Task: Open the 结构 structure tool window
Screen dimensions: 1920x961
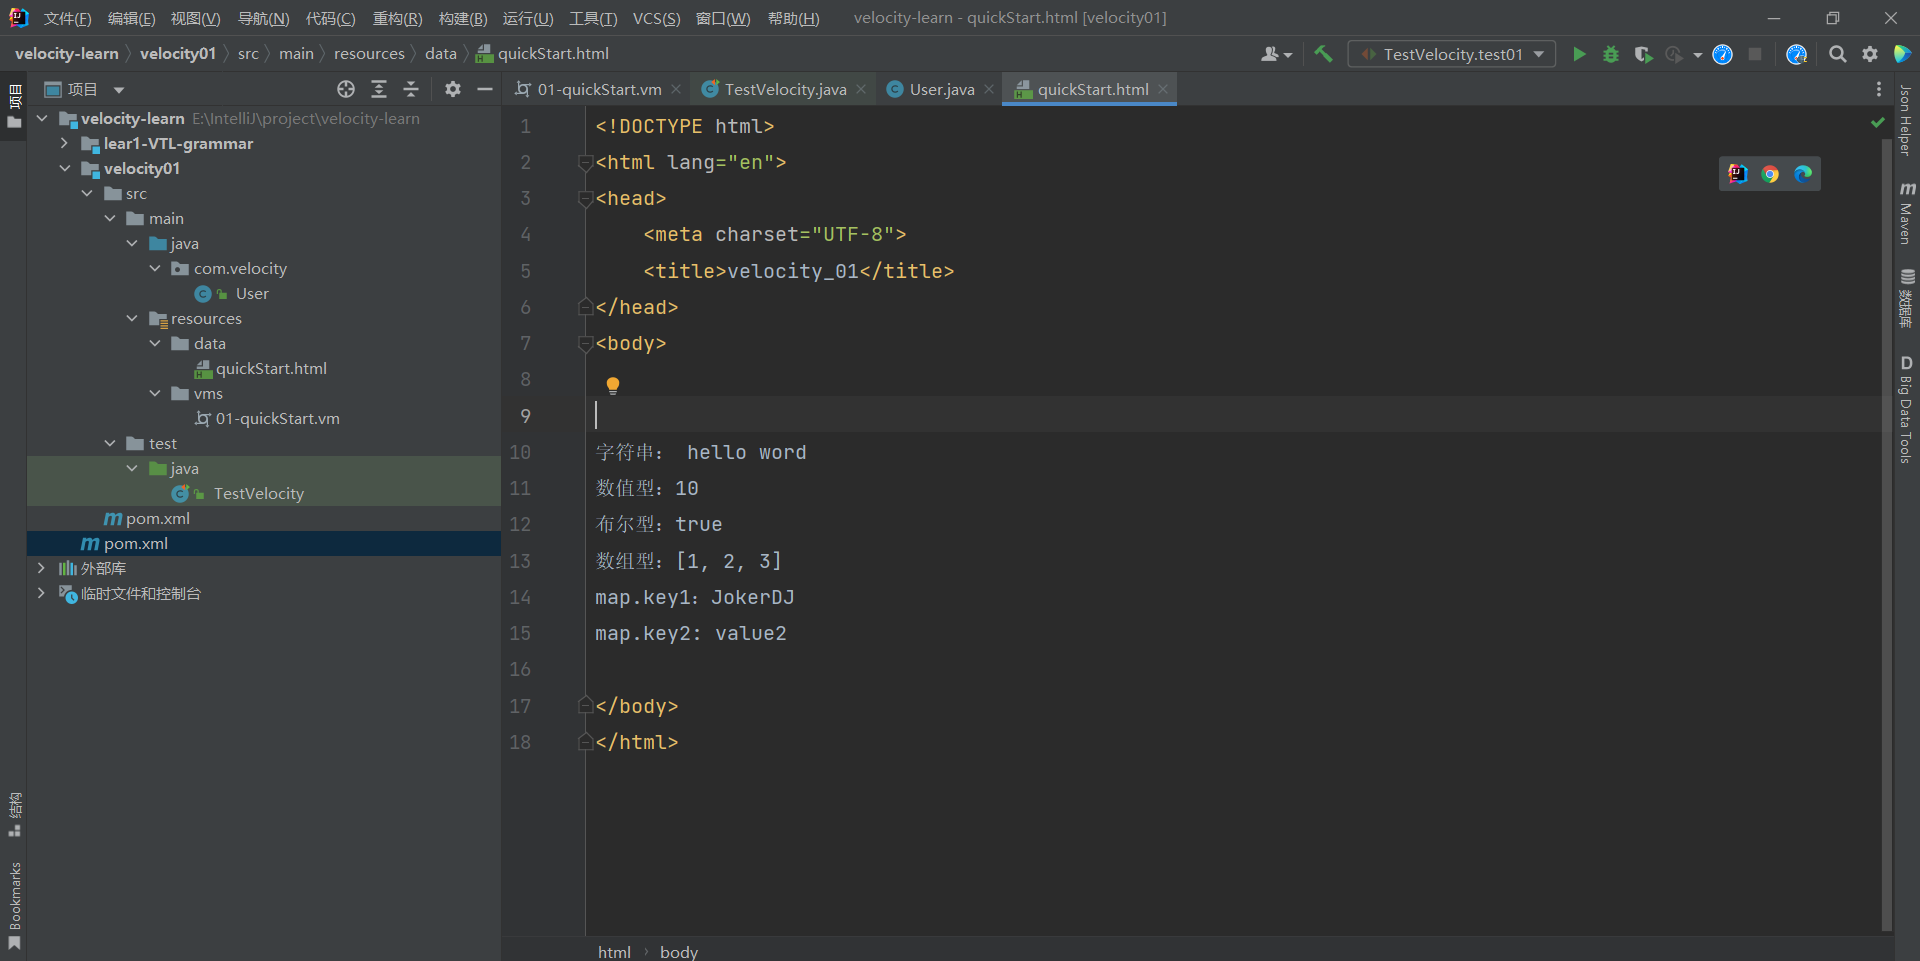Action: (x=14, y=815)
